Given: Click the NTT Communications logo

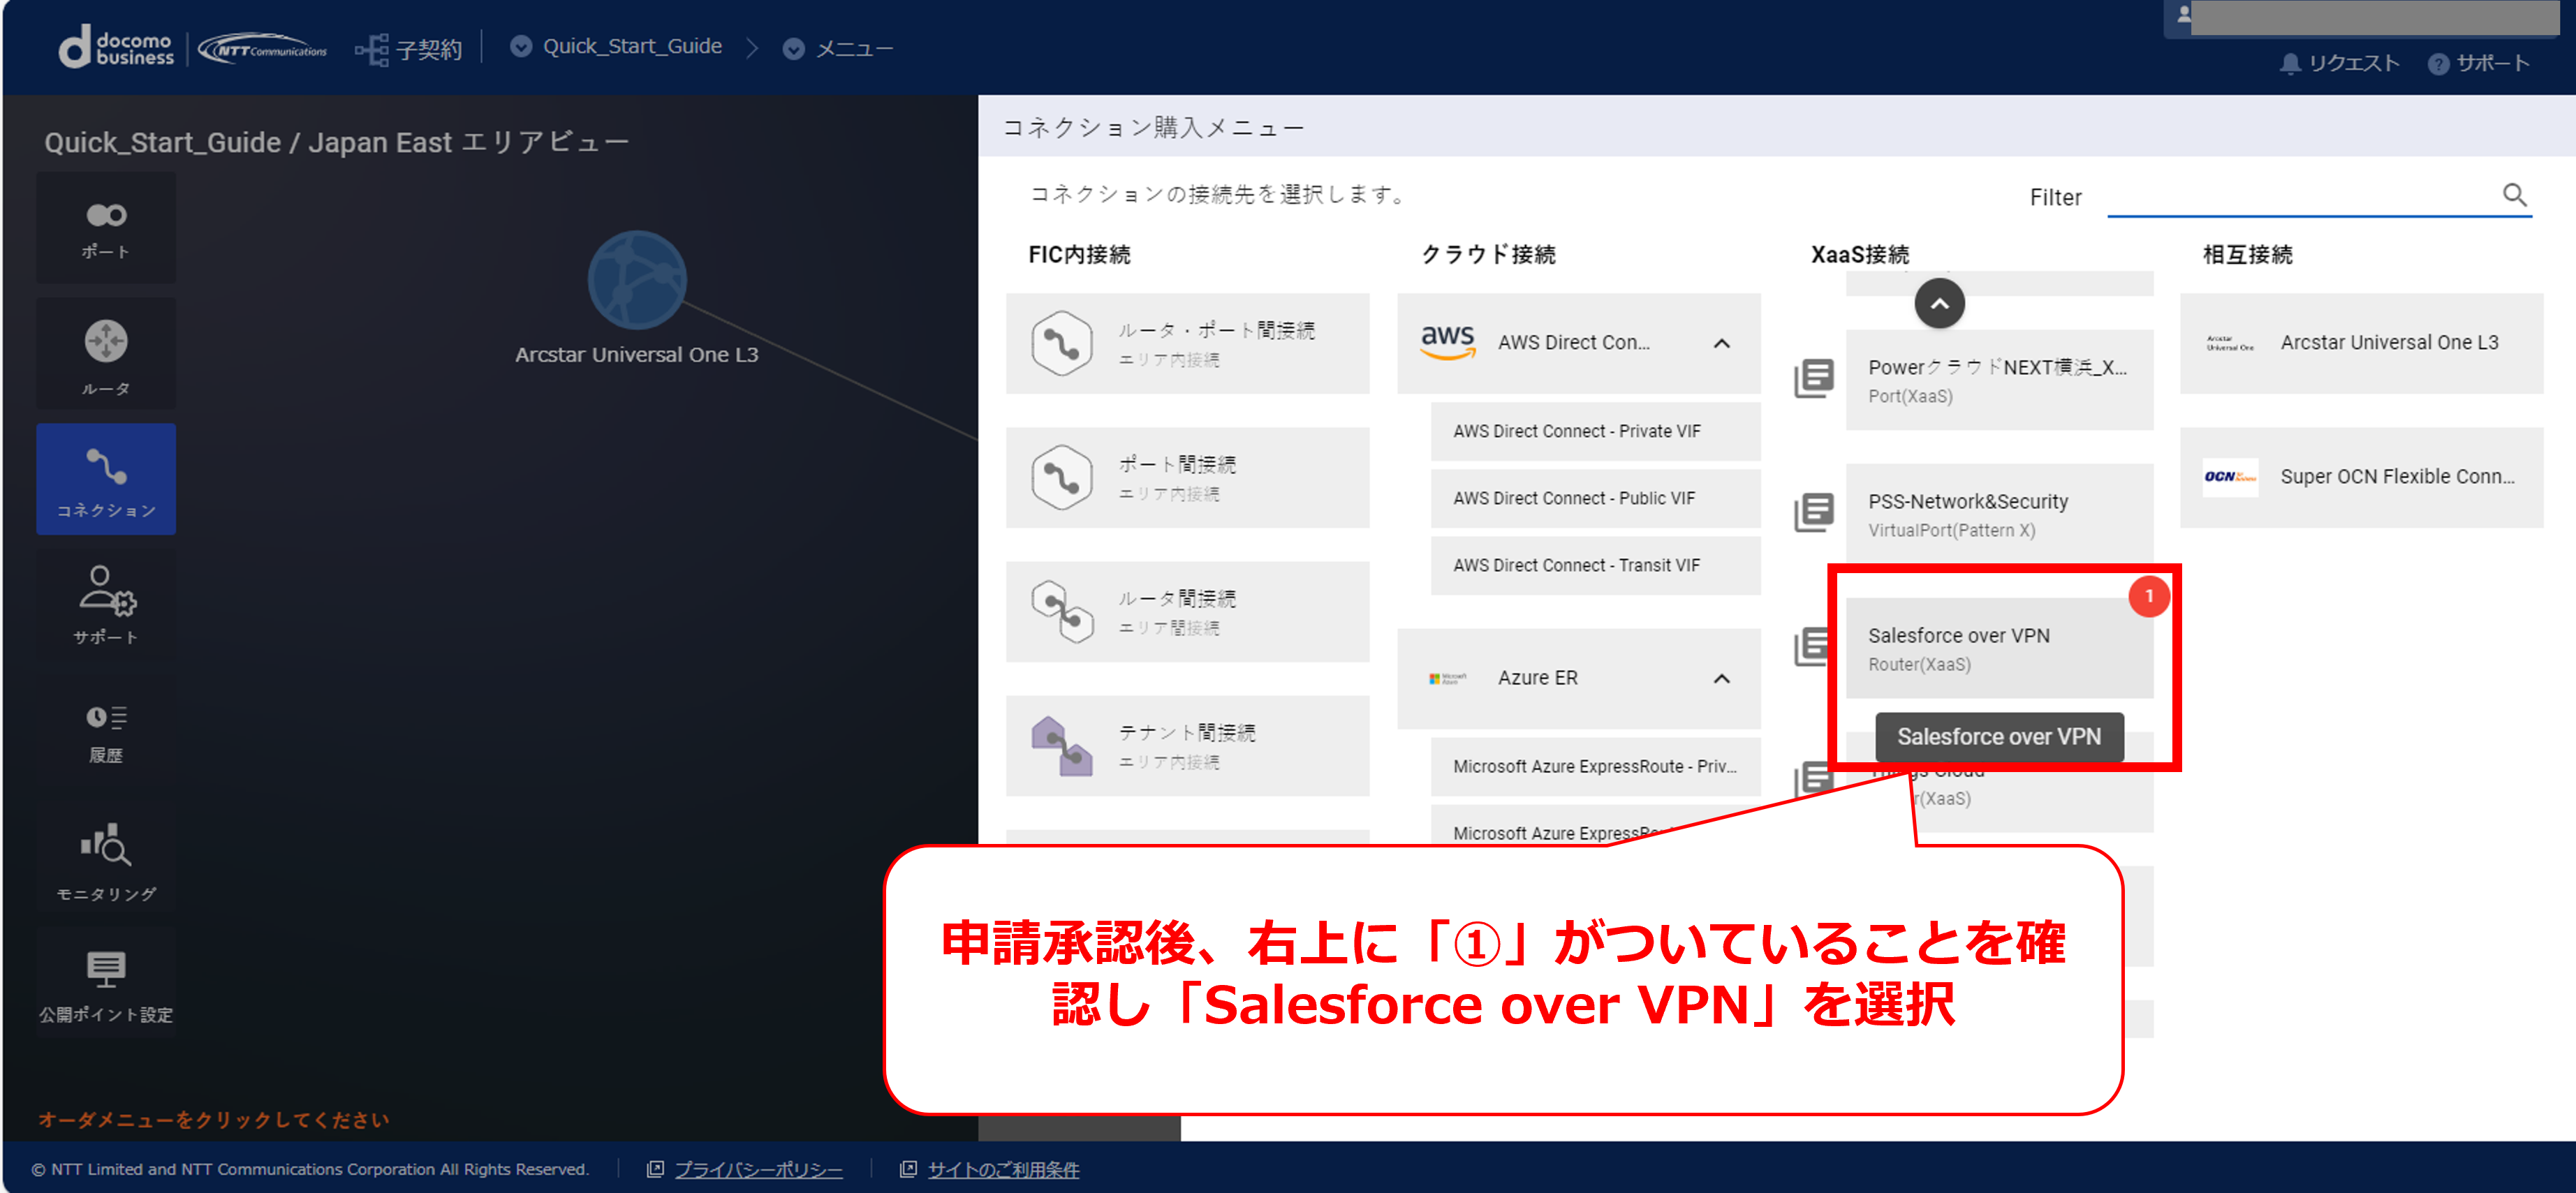Looking at the screenshot, I should (x=262, y=49).
